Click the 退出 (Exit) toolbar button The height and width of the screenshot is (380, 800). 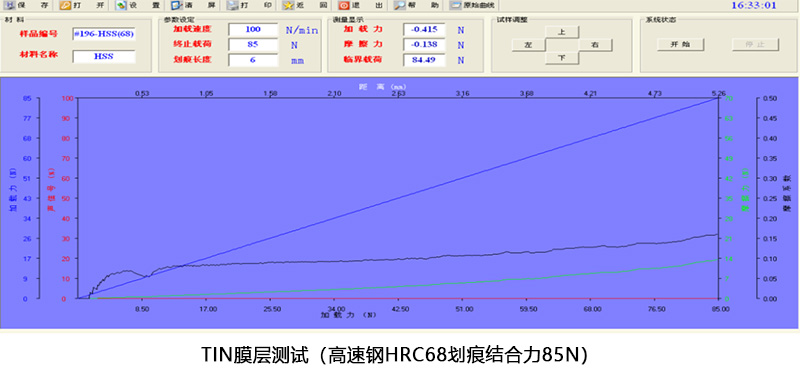tap(361, 6)
